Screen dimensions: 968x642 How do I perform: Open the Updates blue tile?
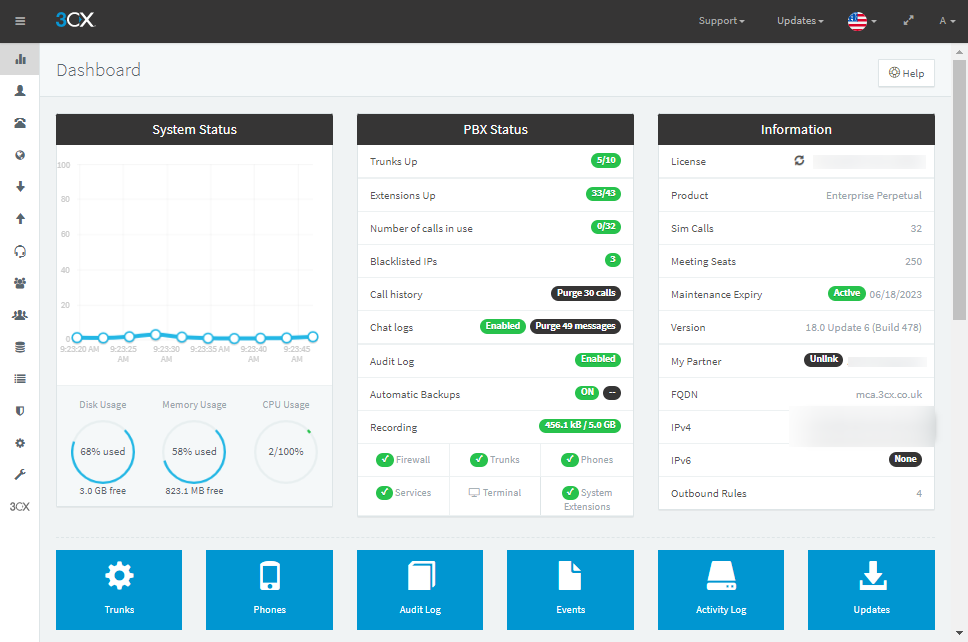tap(872, 590)
